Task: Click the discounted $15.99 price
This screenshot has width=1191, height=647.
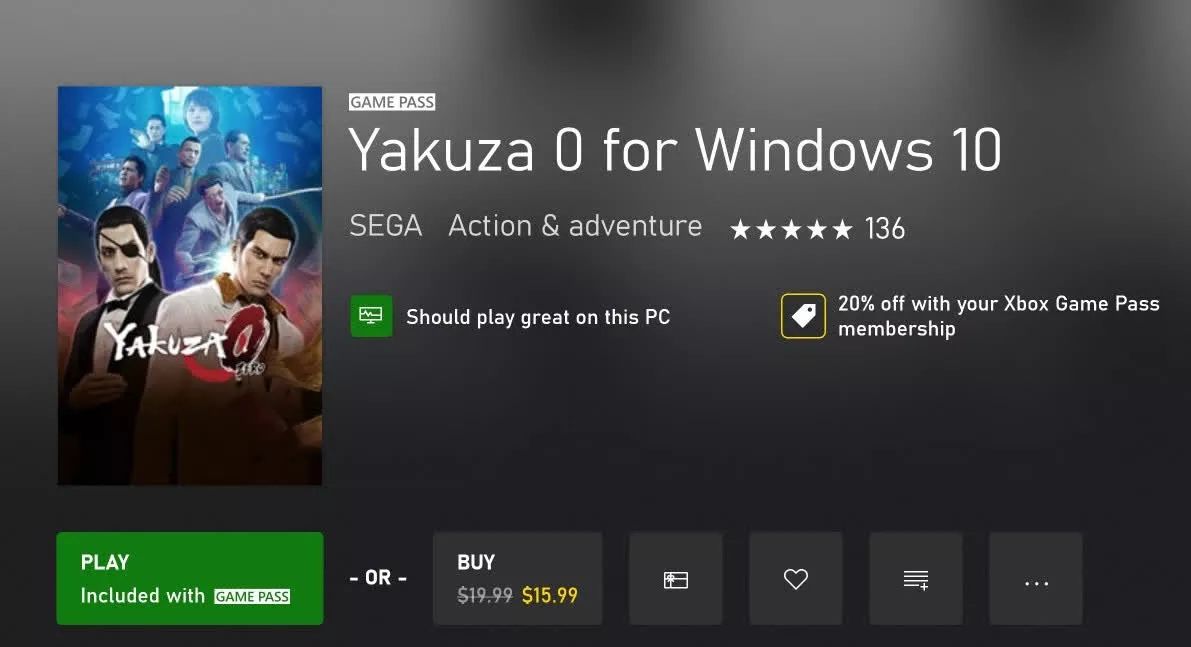Action: tap(550, 596)
